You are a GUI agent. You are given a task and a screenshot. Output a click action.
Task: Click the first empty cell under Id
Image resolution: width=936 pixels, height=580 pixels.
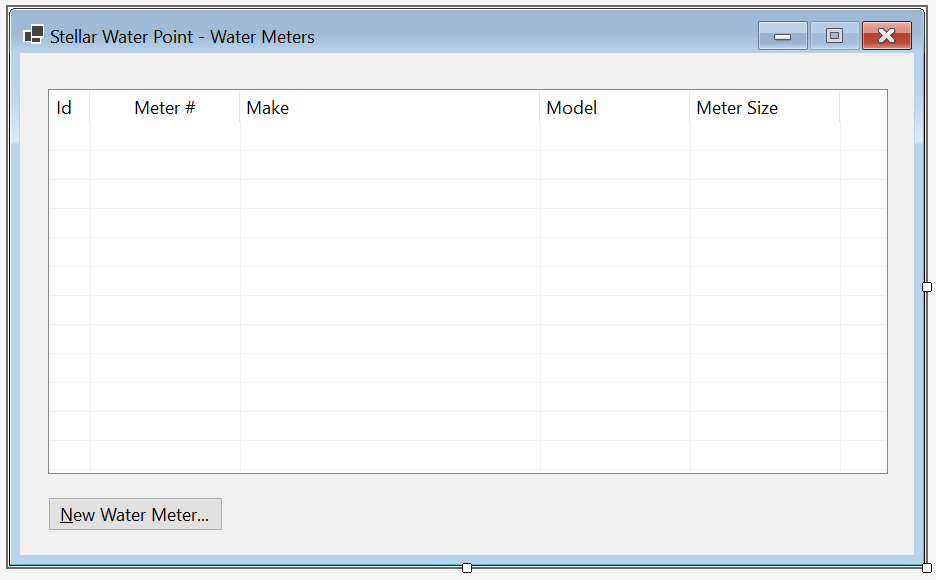(69, 137)
